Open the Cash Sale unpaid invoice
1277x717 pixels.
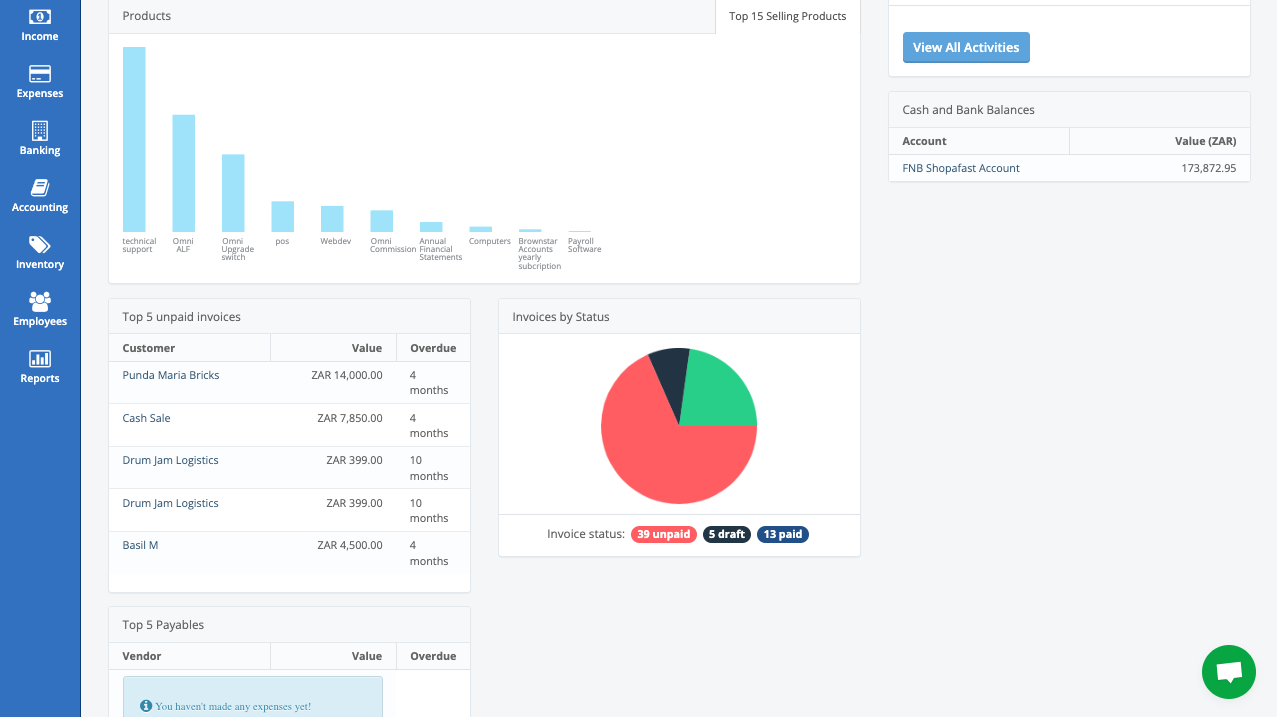click(146, 417)
